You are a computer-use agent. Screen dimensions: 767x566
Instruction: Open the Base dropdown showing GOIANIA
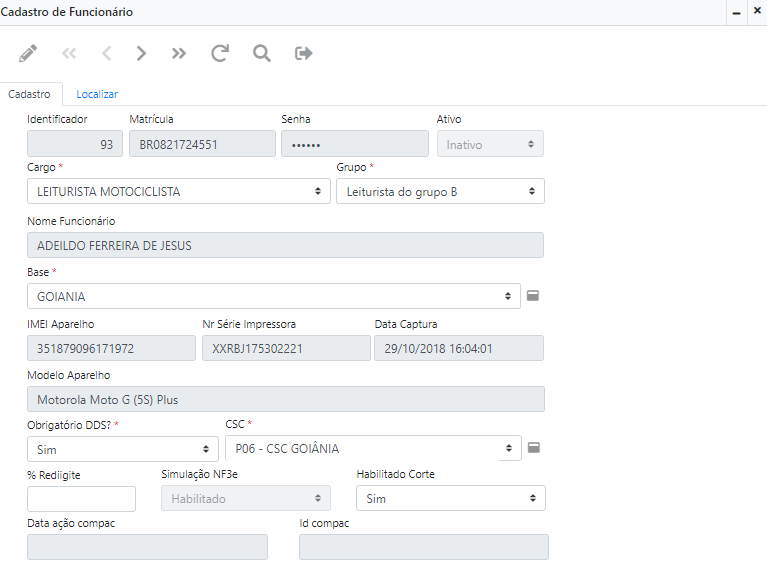point(273,296)
